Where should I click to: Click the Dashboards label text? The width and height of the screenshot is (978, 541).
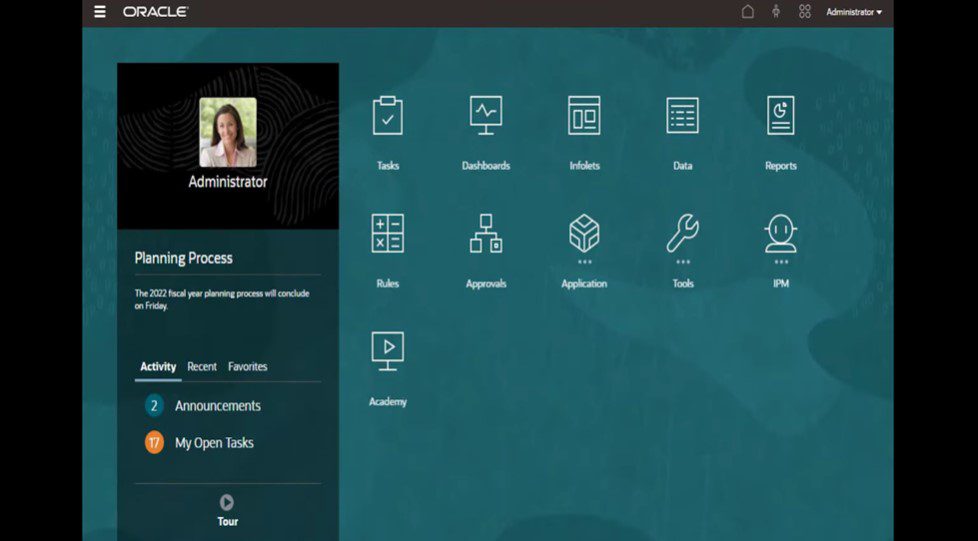click(486, 166)
